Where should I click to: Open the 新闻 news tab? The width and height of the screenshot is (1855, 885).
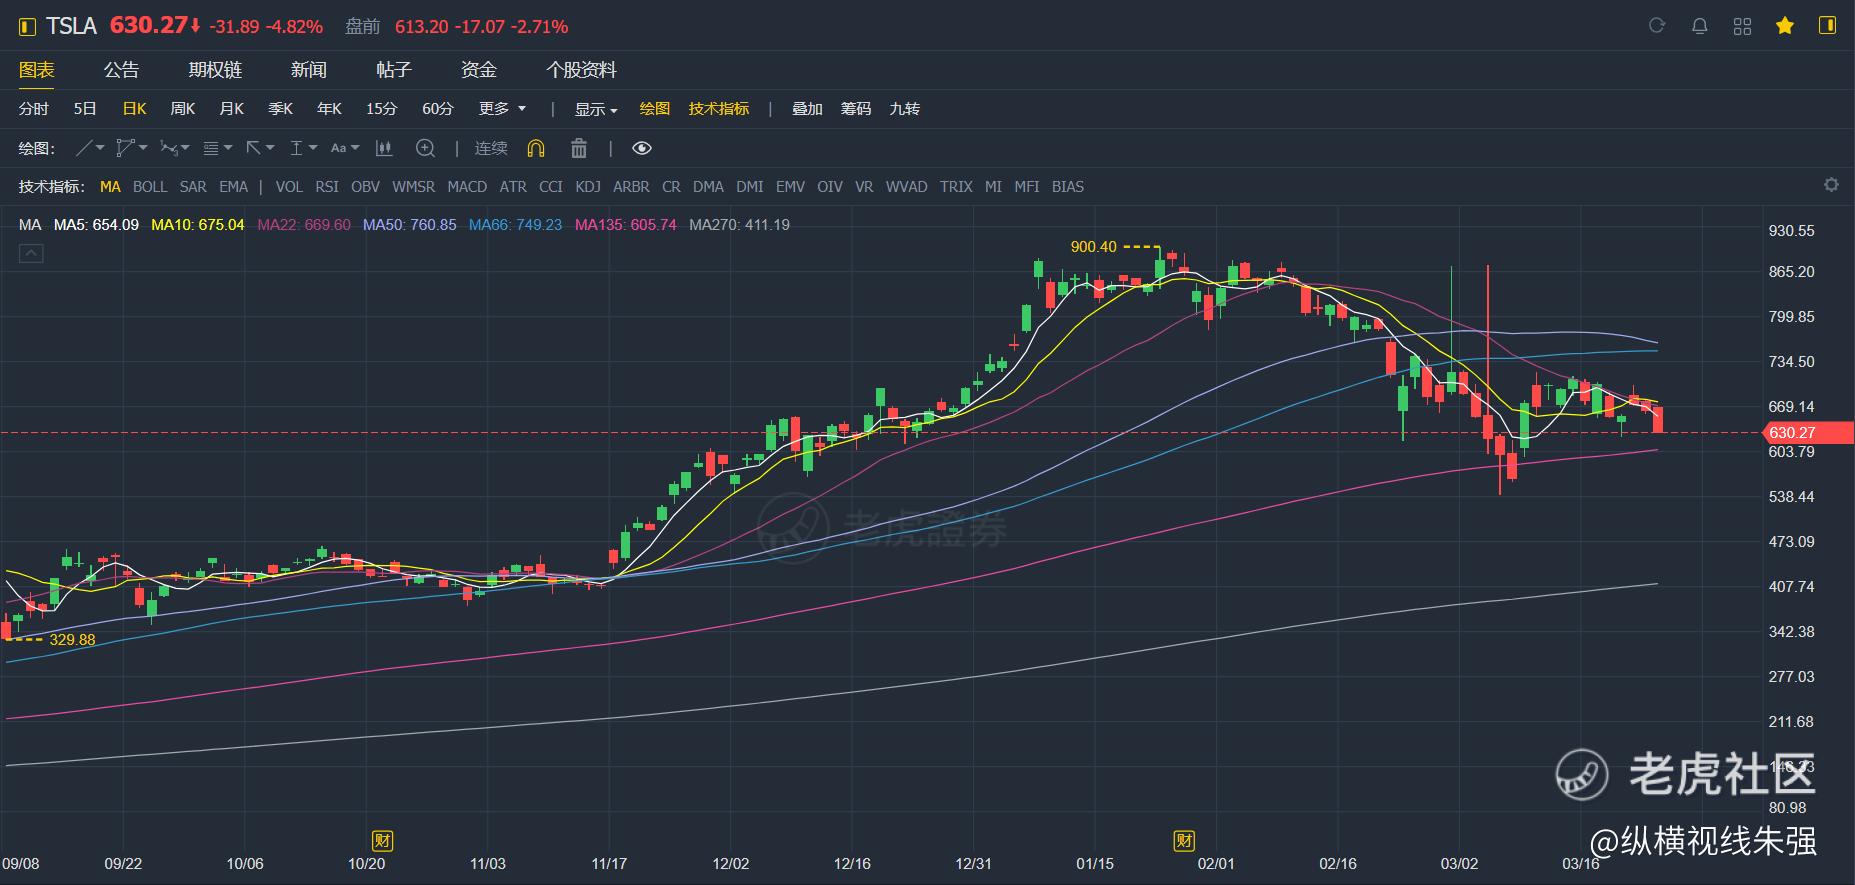point(309,70)
